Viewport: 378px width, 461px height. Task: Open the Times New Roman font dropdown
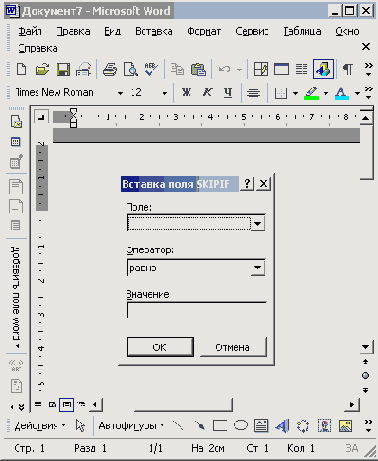pyautogui.click(x=120, y=93)
